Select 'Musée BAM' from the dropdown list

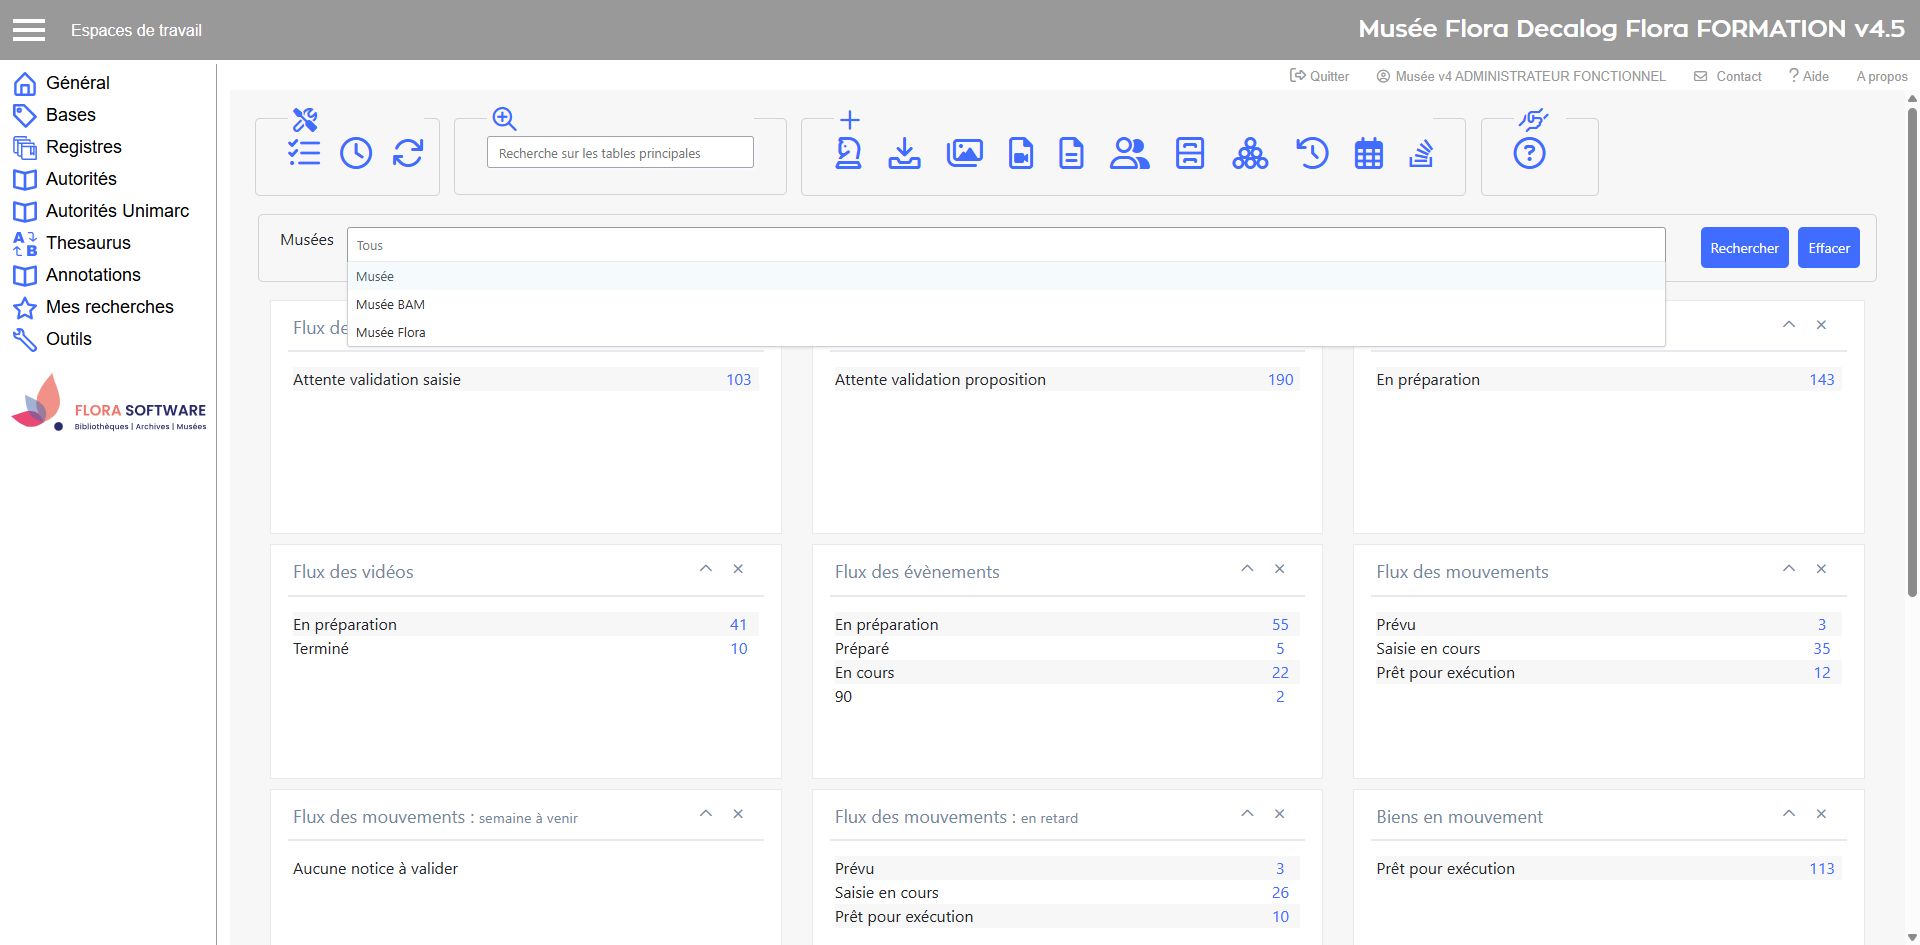pos(391,305)
